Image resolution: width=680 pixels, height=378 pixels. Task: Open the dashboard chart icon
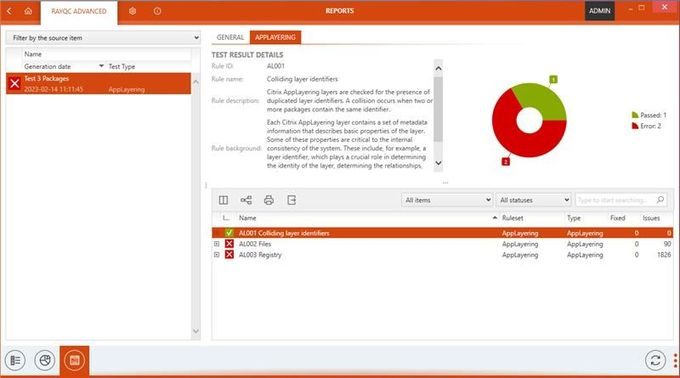point(45,360)
